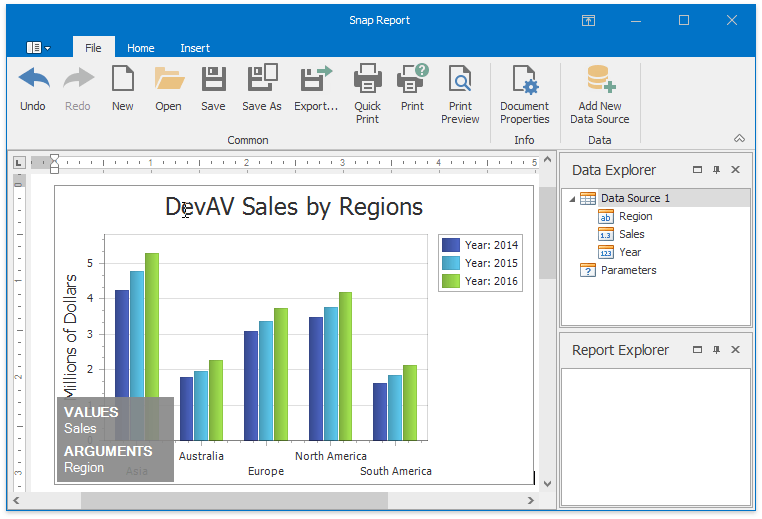Collapse the Data Source 1 tree node
The width and height of the screenshot is (762, 519).
coord(572,199)
